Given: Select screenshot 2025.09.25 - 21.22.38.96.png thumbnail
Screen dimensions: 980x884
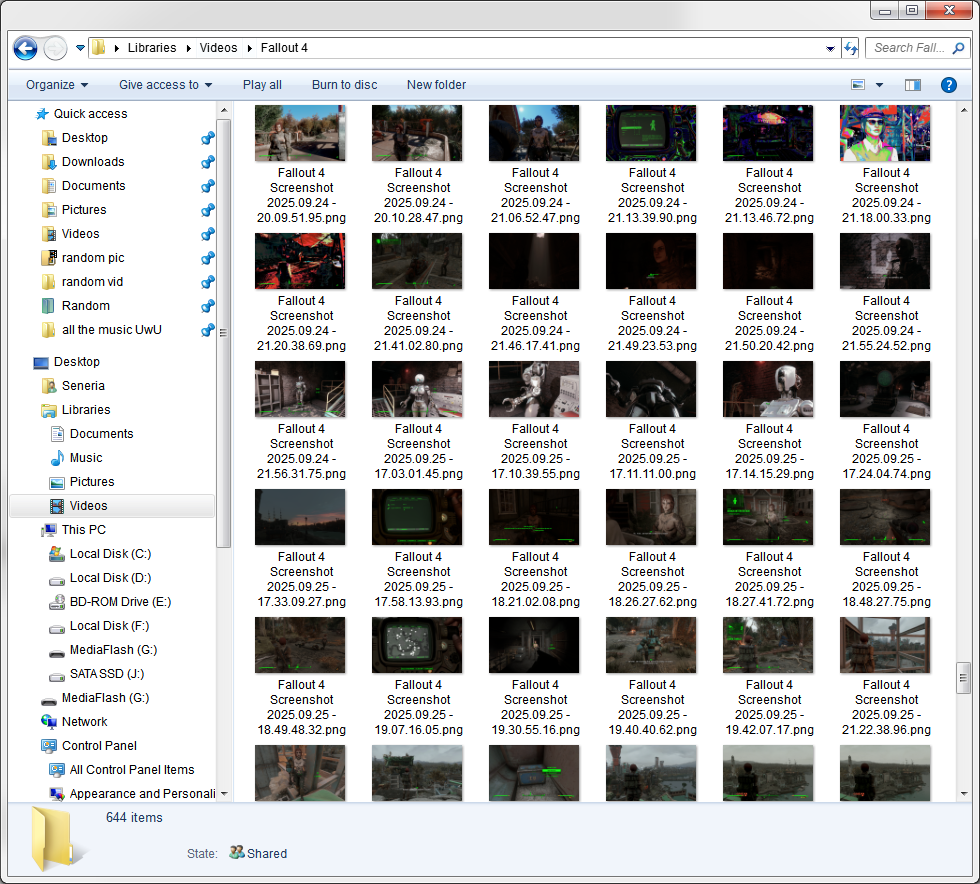Looking at the screenshot, I should click(885, 645).
